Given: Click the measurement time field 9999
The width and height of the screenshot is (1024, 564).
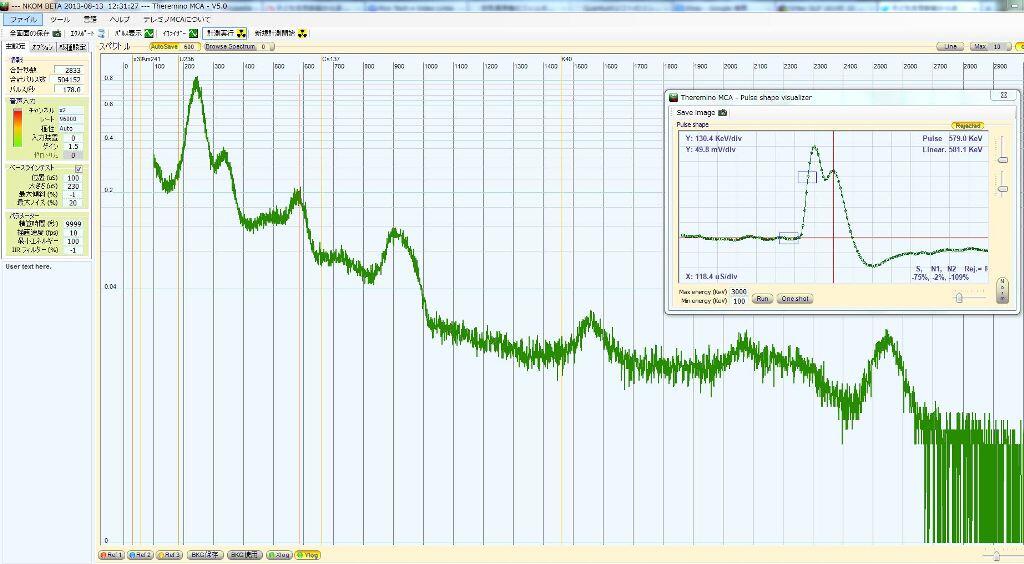Looking at the screenshot, I should point(73,224).
